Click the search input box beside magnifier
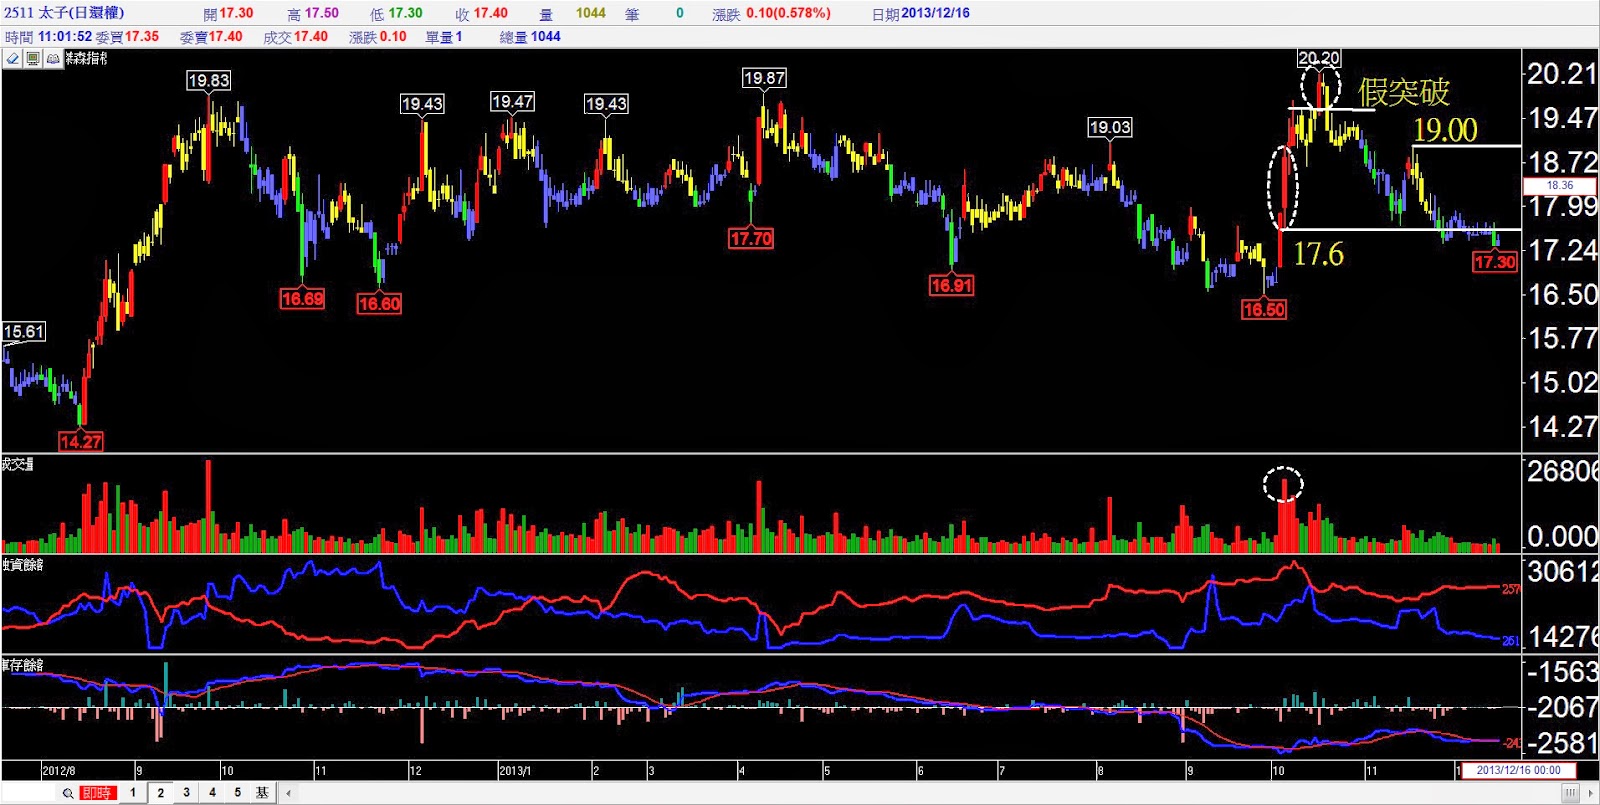 pos(30,793)
